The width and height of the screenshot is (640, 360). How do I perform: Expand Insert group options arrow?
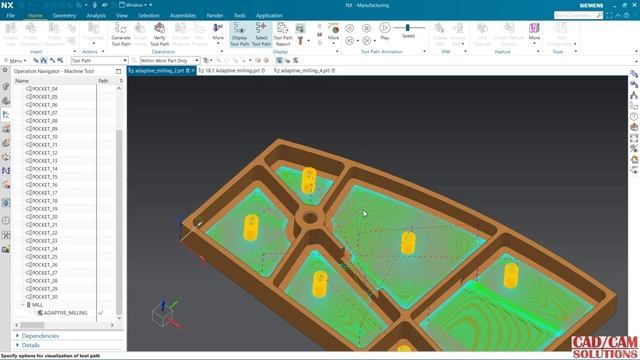pos(75,52)
